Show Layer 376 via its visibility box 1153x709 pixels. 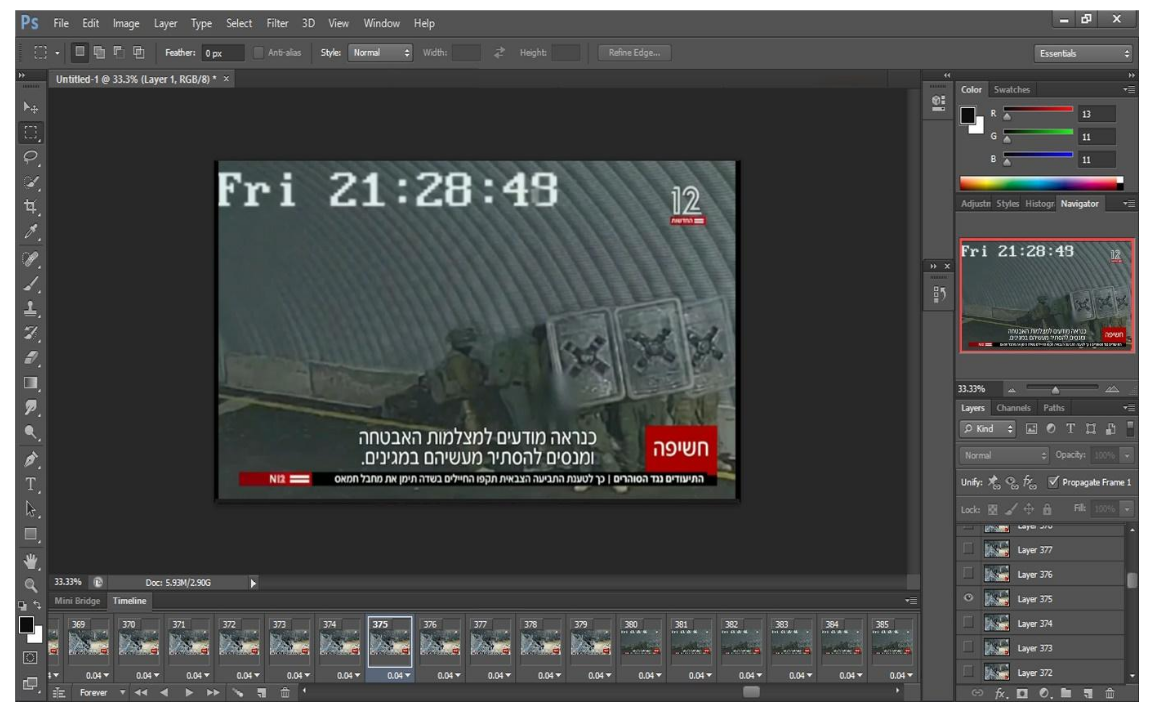(967, 574)
